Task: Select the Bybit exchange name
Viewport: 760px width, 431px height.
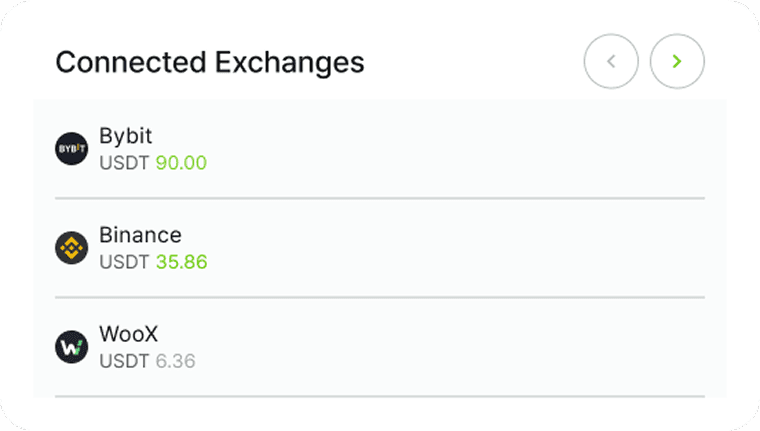Action: click(x=126, y=136)
